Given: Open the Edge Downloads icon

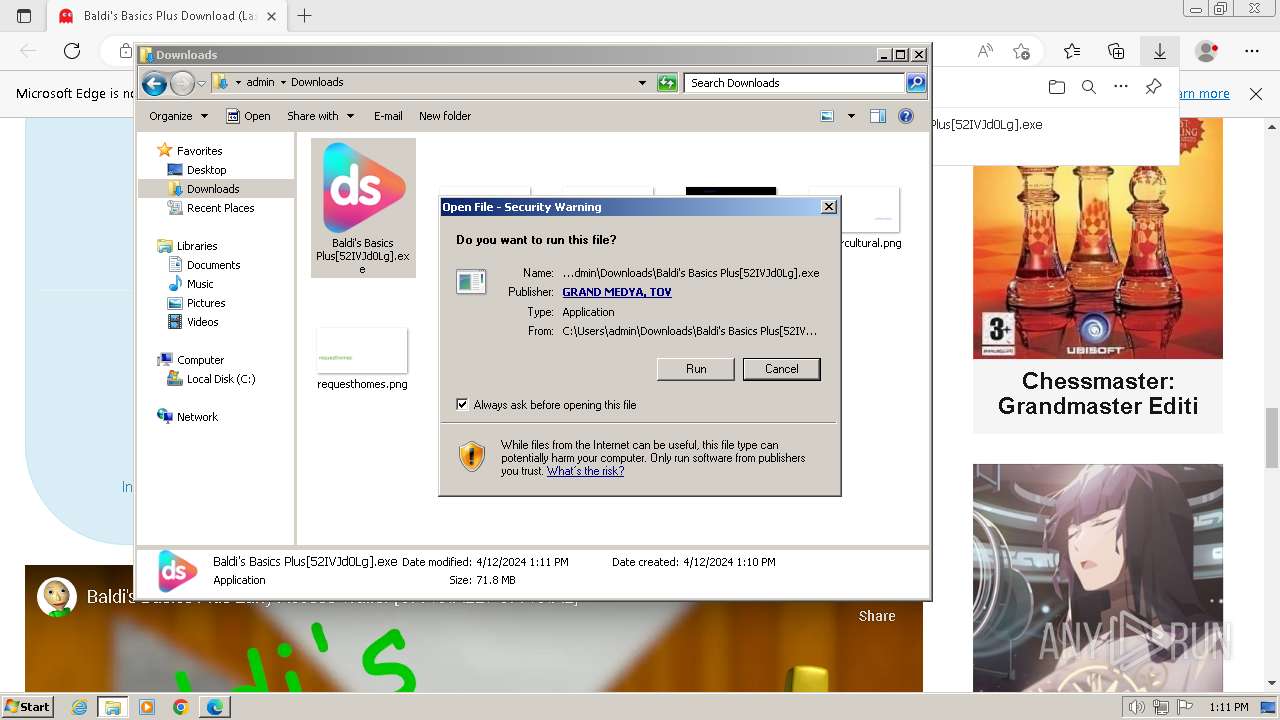Looking at the screenshot, I should pyautogui.click(x=1160, y=51).
